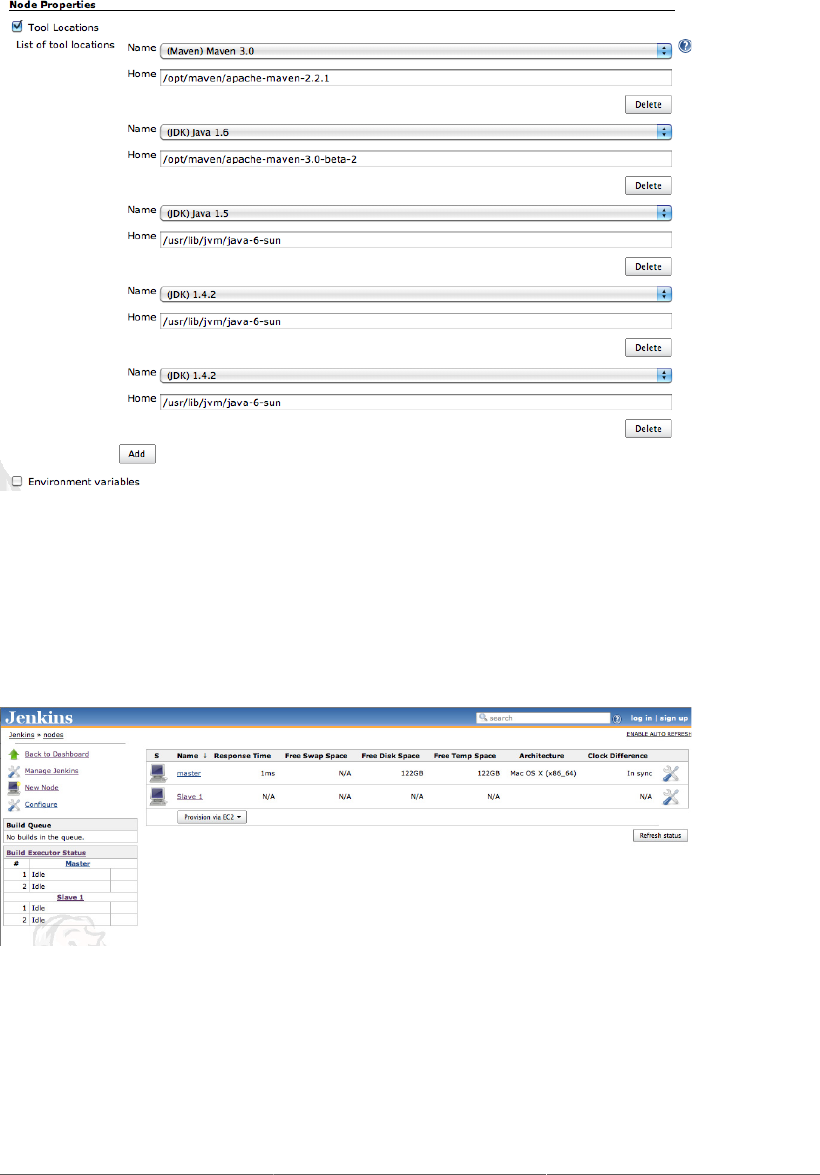Click the log in link
The image size is (820, 1175).
(x=641, y=718)
